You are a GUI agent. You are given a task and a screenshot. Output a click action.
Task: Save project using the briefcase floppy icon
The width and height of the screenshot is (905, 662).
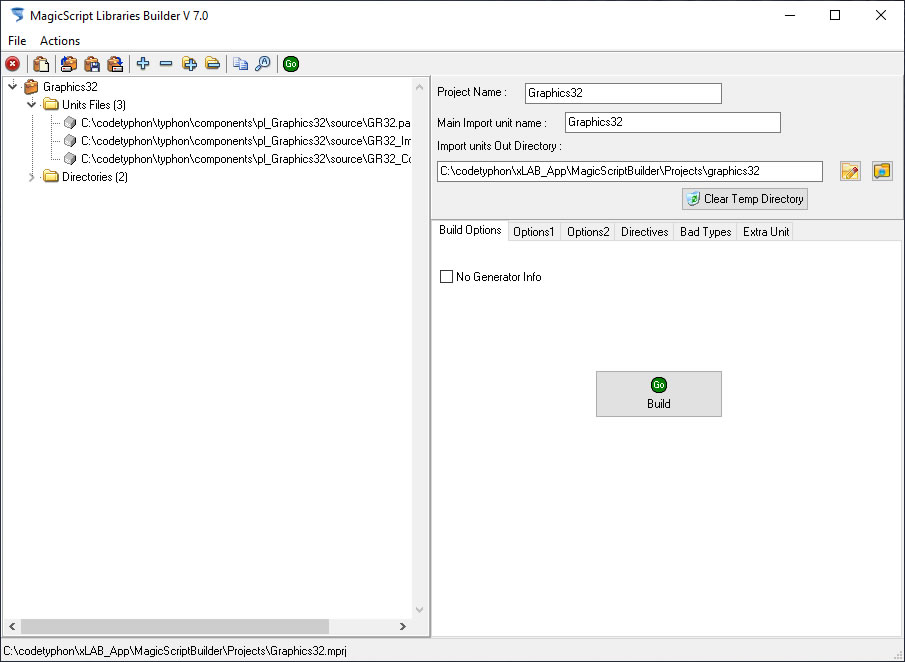[x=92, y=64]
